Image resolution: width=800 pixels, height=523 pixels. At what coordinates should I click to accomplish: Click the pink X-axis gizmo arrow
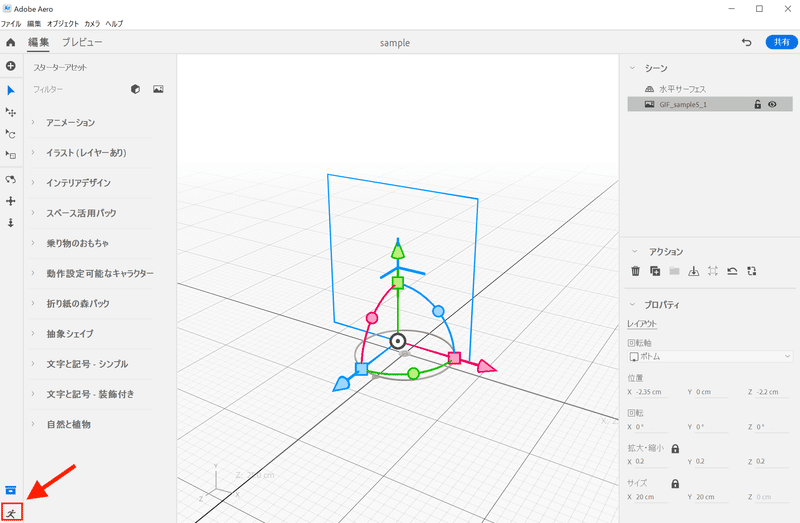point(486,366)
